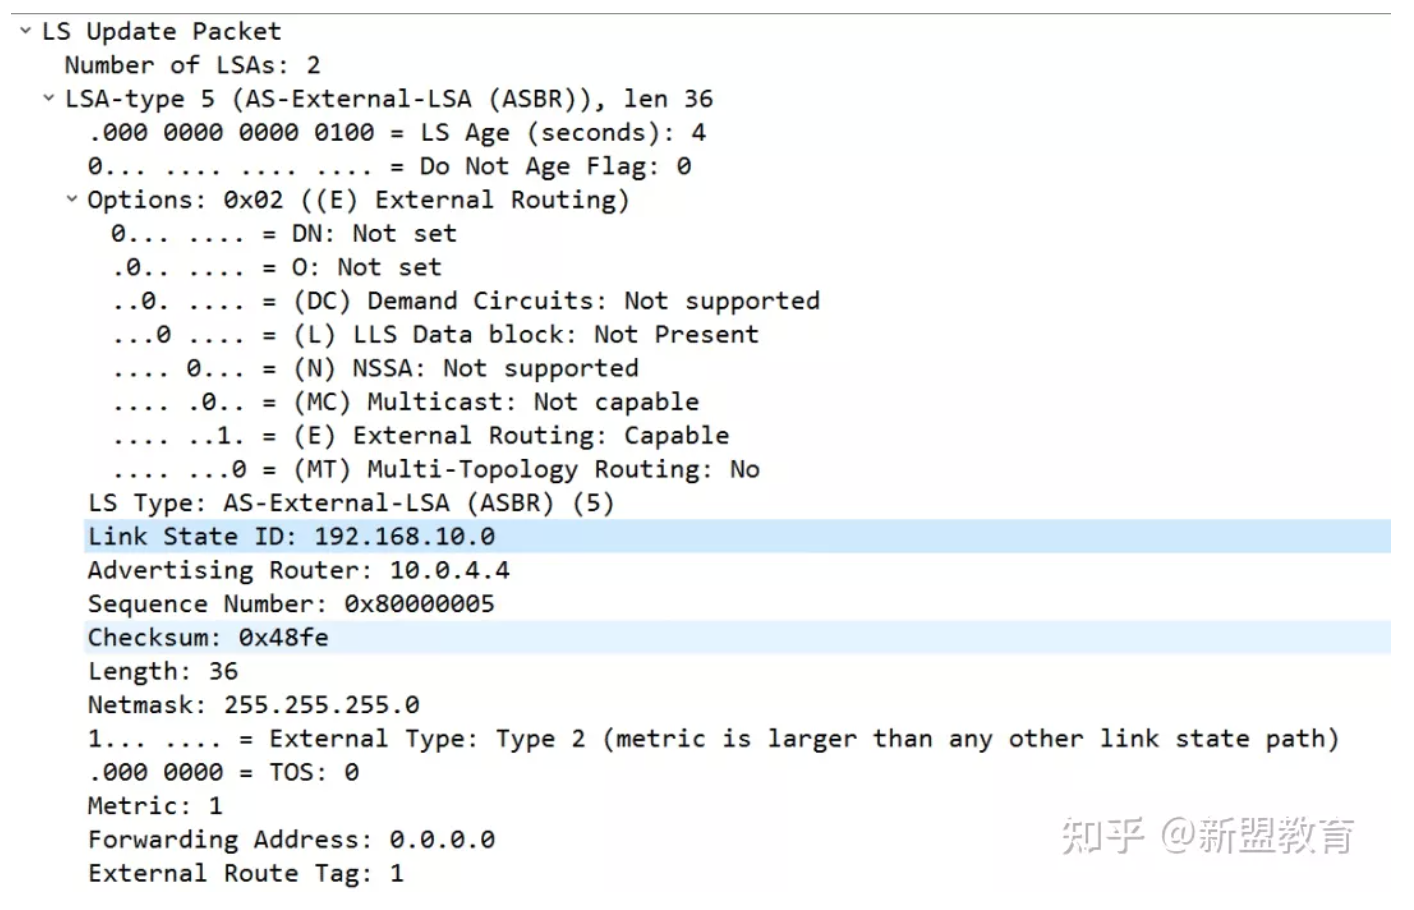Screen dimensions: 1414x910
Task: Click the External Routing: Capable line
Action: point(420,436)
